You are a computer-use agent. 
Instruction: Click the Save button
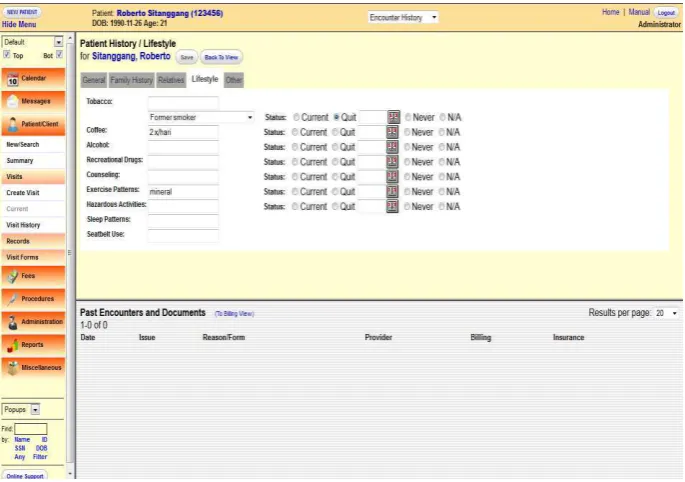187,58
